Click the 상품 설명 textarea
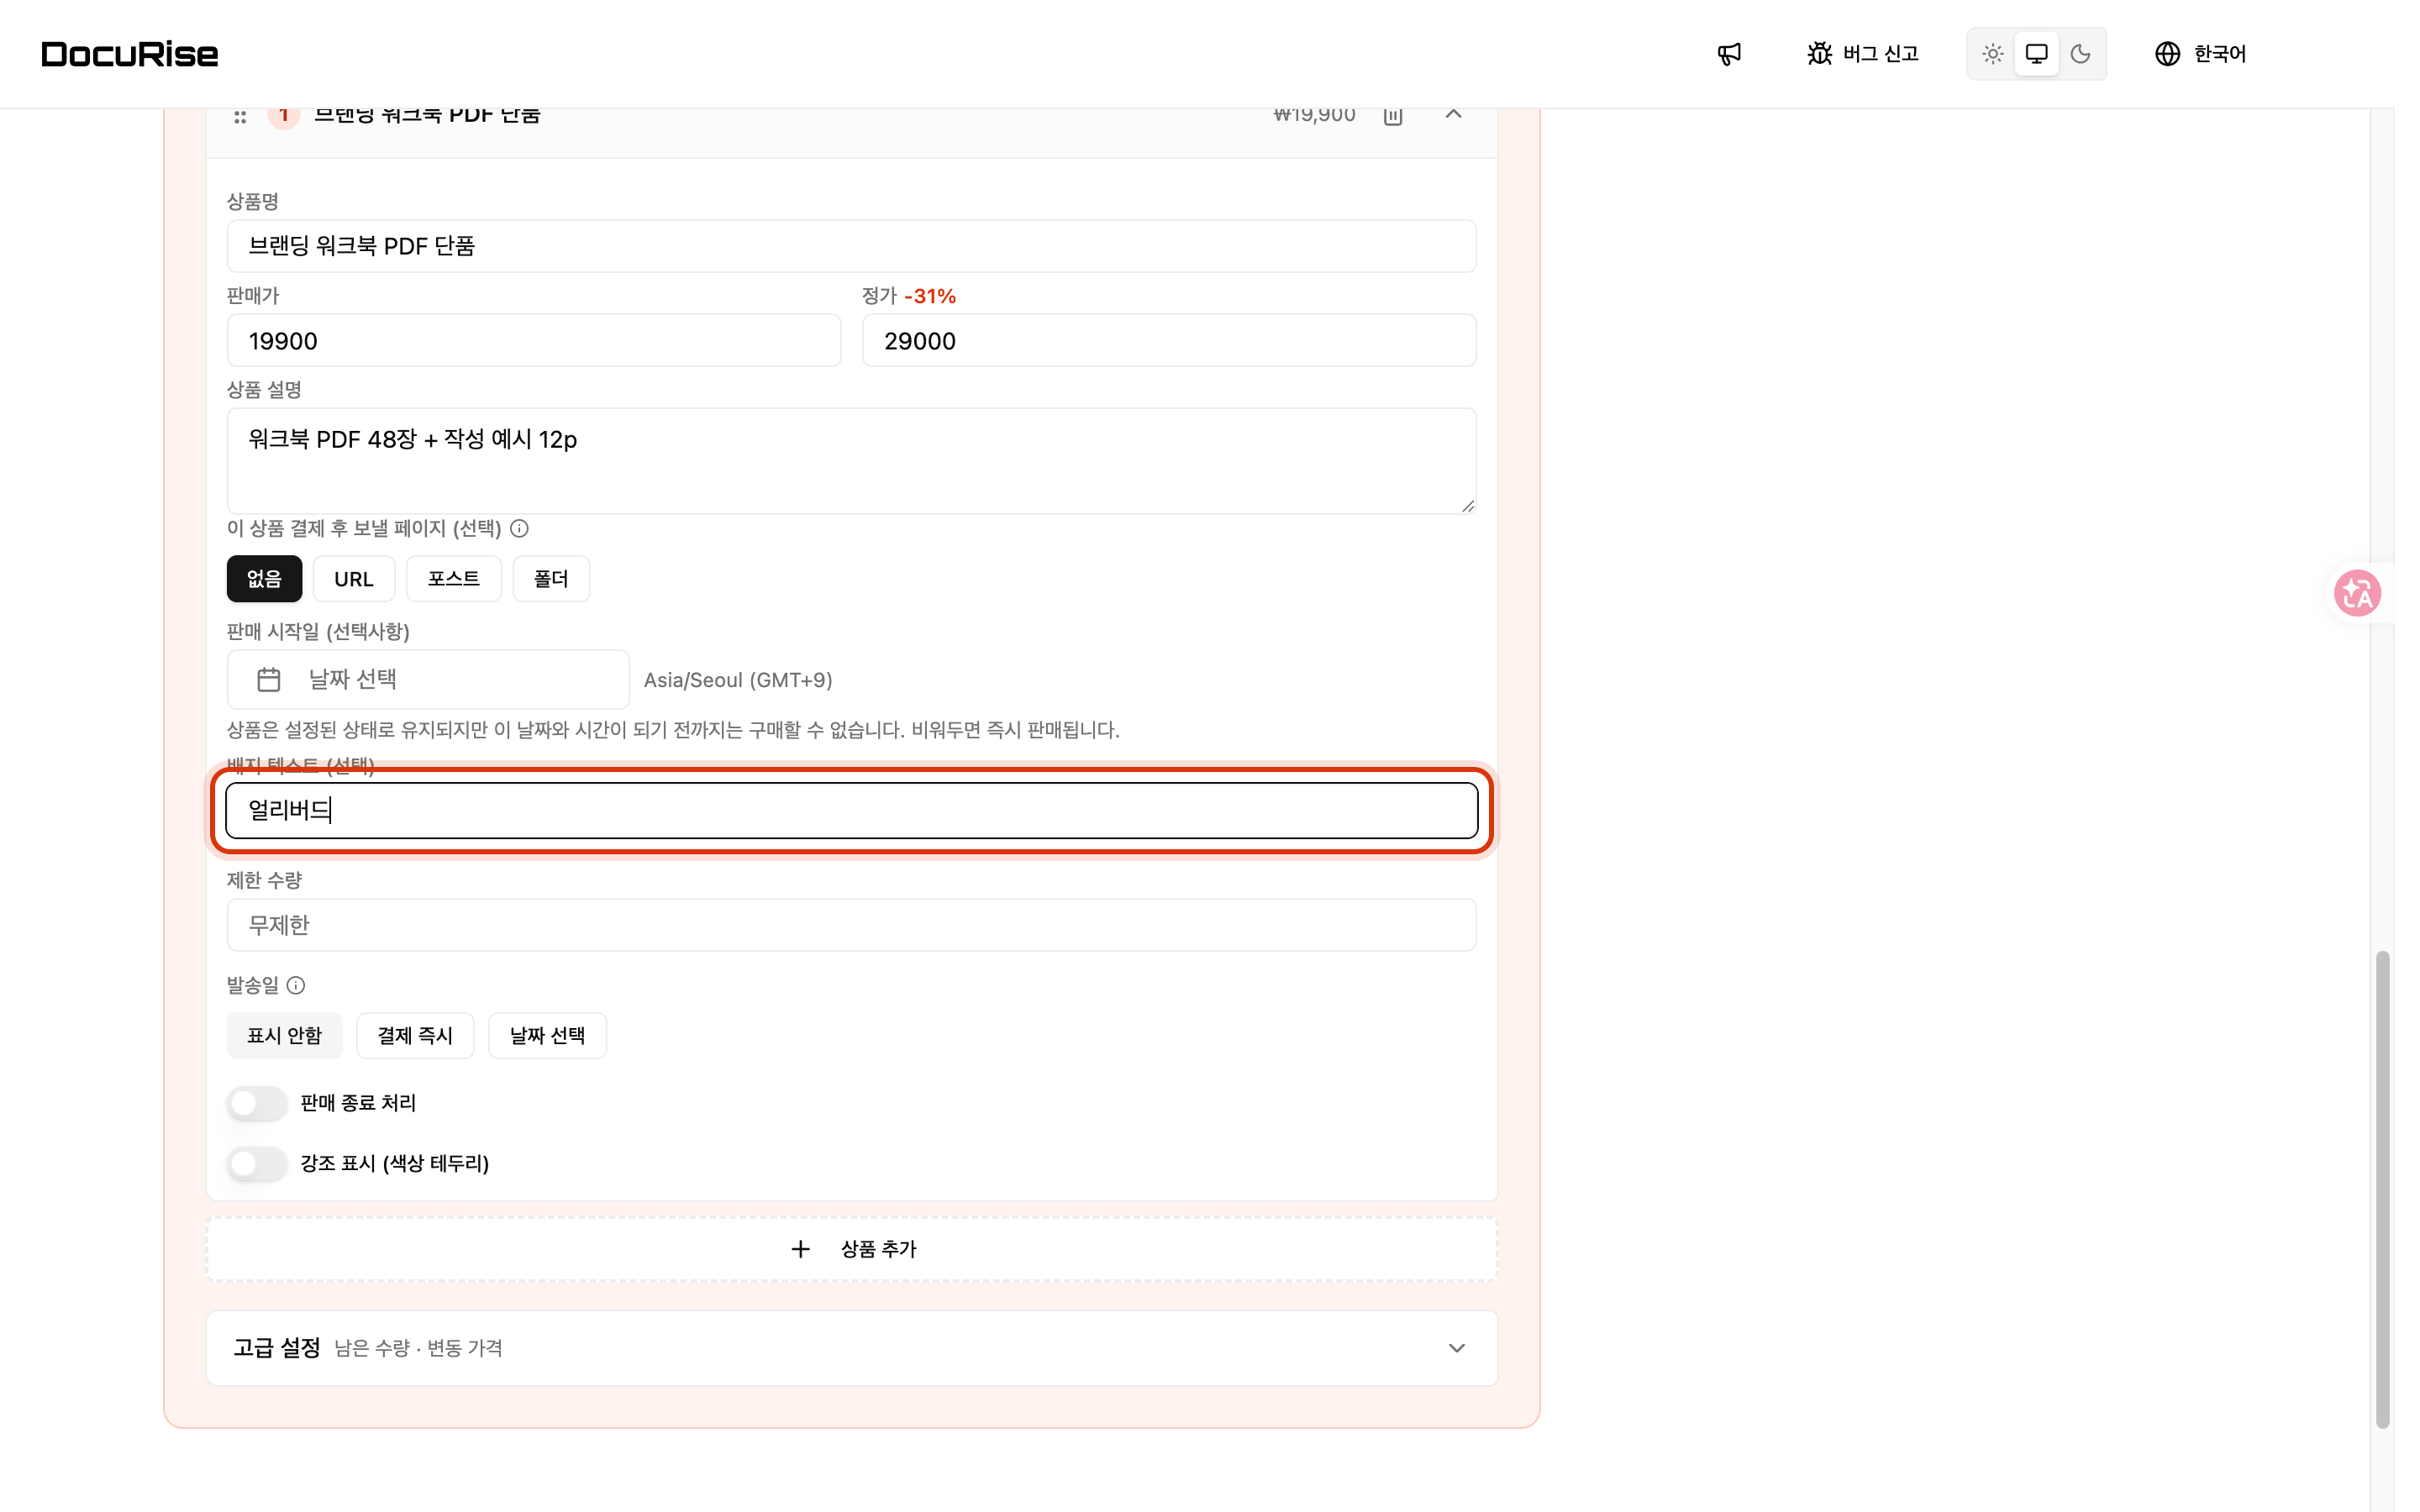Screen dimensions: 2420x1512 point(852,461)
